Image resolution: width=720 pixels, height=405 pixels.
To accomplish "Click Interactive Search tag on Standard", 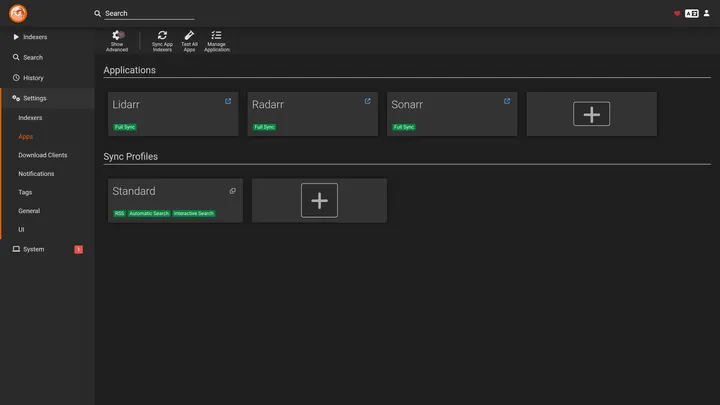I will [194, 214].
